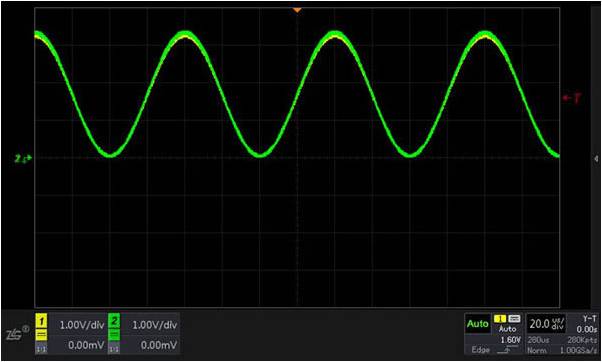Click the white trigger coupling icon
Screen dimensions: 602x362
click(514, 319)
